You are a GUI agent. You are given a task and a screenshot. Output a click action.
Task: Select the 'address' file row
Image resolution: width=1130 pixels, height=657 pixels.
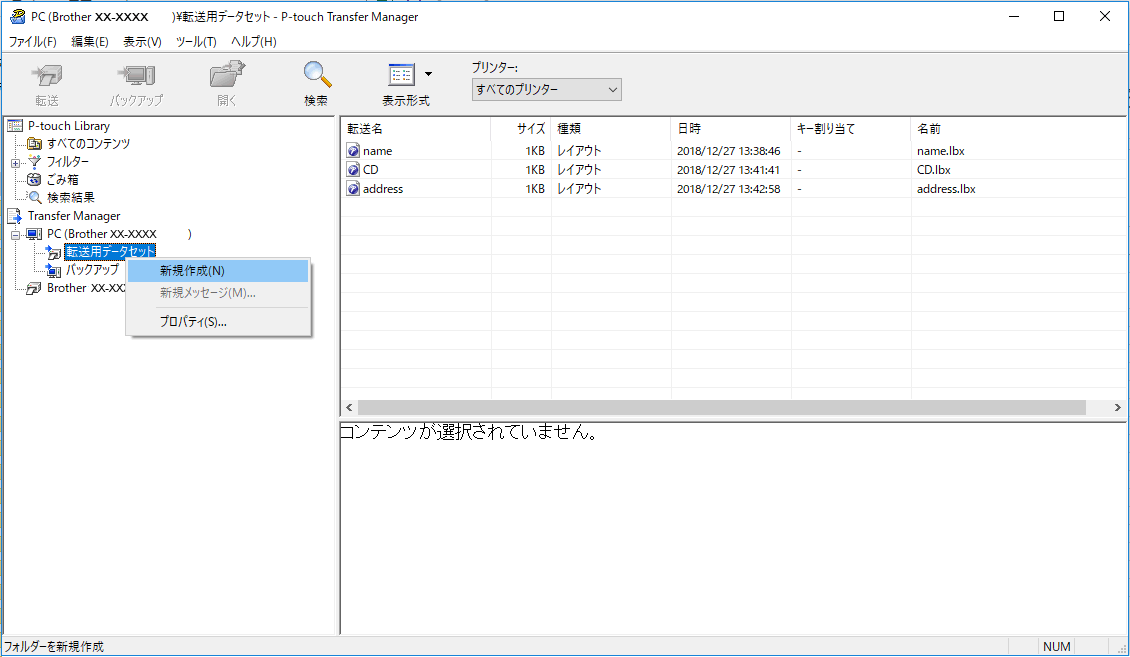[x=733, y=189]
